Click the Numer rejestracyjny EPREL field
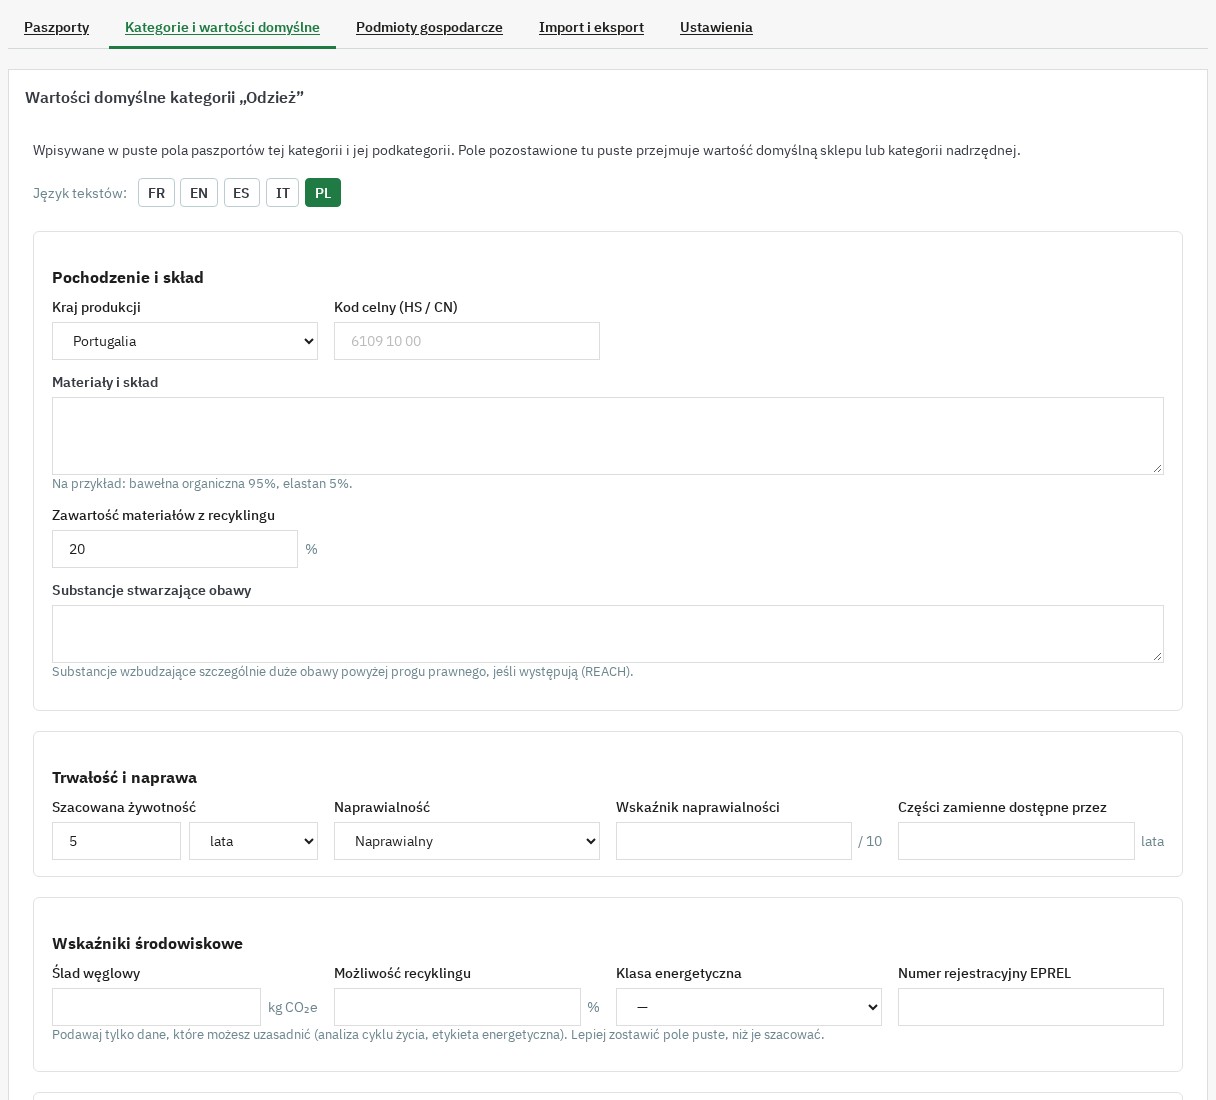The width and height of the screenshot is (1216, 1100). pos(1031,1007)
